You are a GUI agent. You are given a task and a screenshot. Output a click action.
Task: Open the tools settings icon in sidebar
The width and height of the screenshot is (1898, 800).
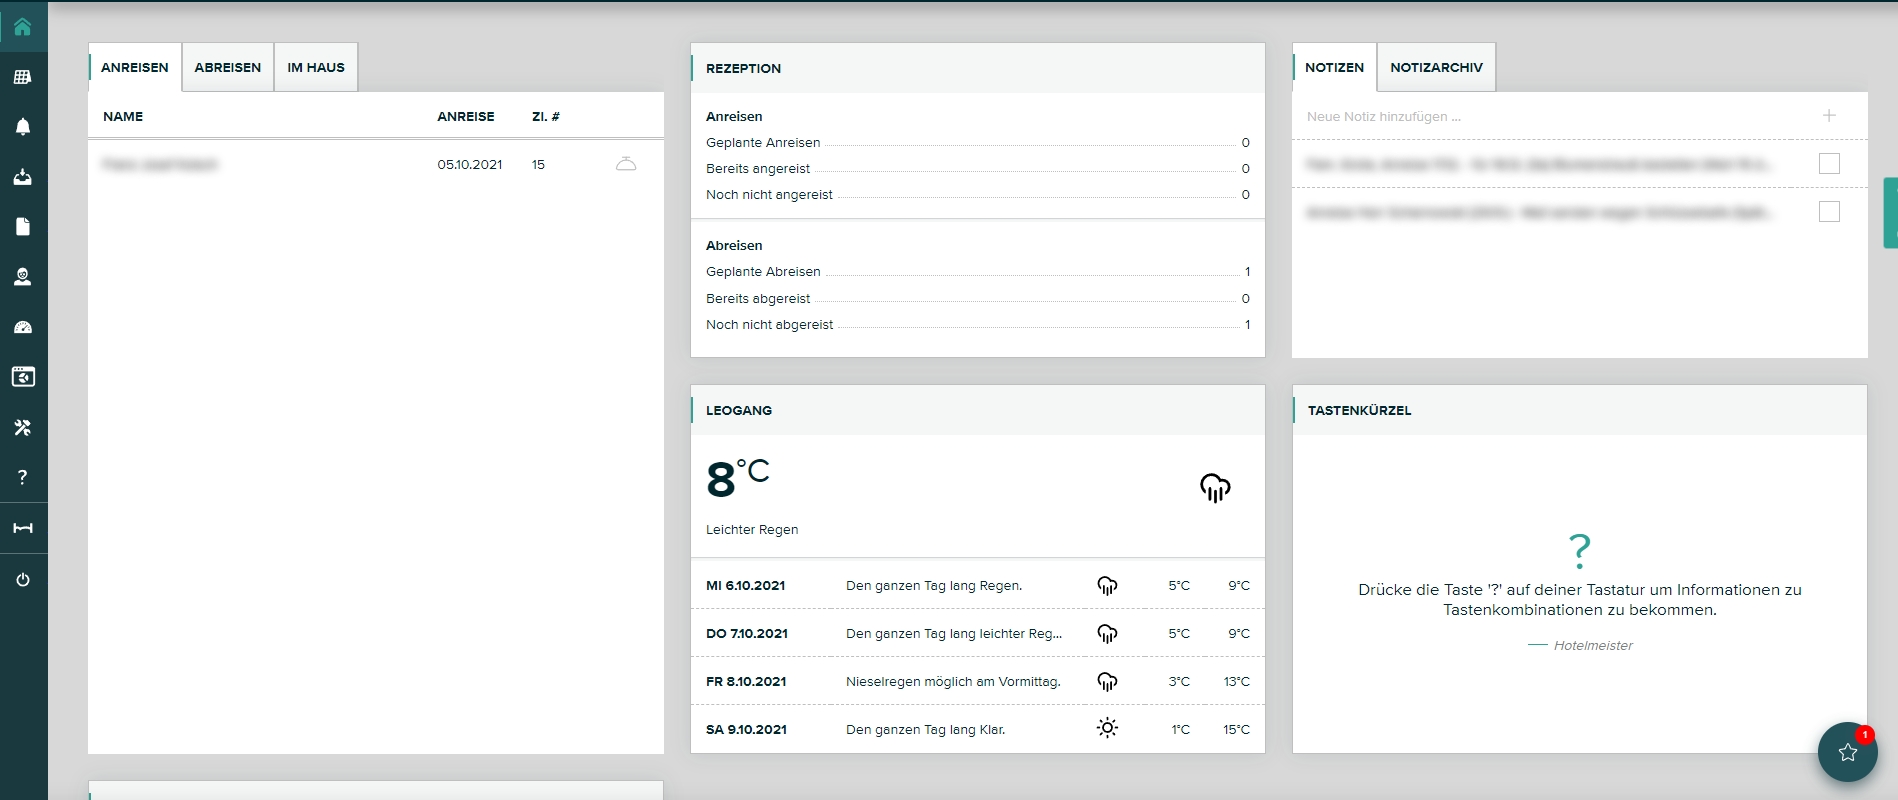pyautogui.click(x=22, y=427)
